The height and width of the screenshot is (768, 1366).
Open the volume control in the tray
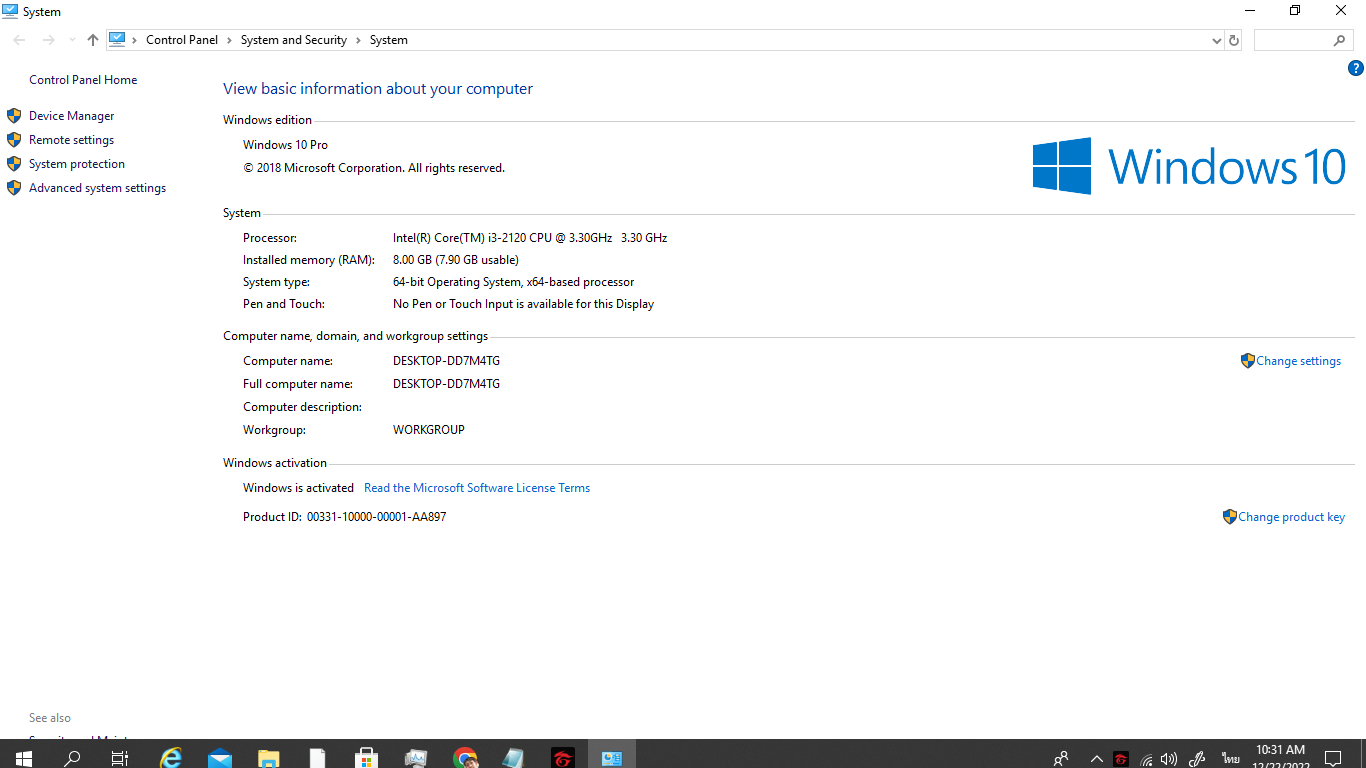(x=1169, y=759)
